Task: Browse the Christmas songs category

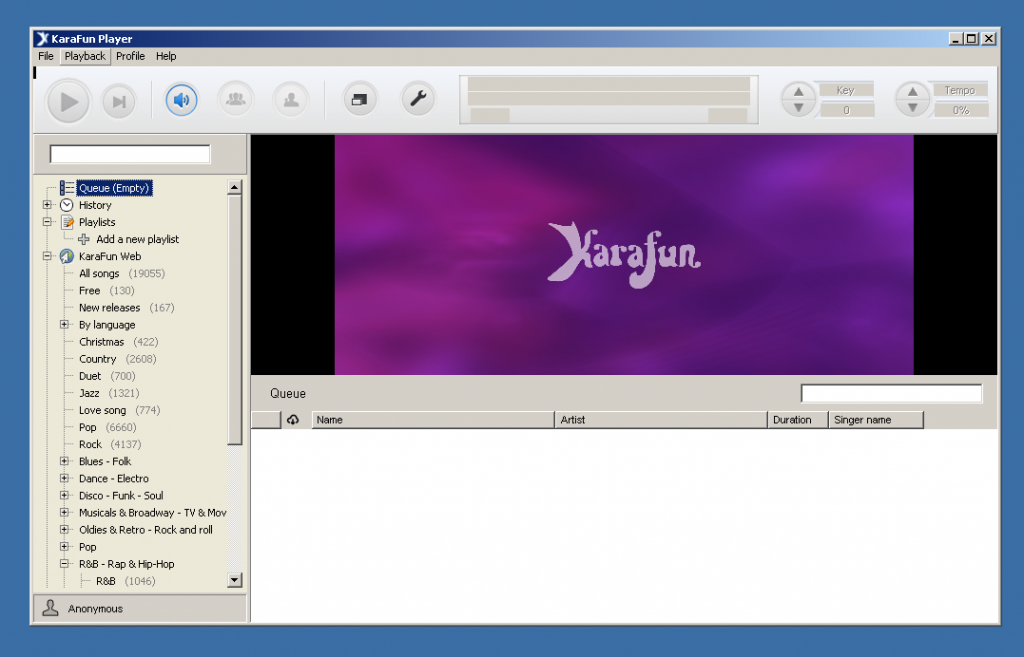Action: 104,341
